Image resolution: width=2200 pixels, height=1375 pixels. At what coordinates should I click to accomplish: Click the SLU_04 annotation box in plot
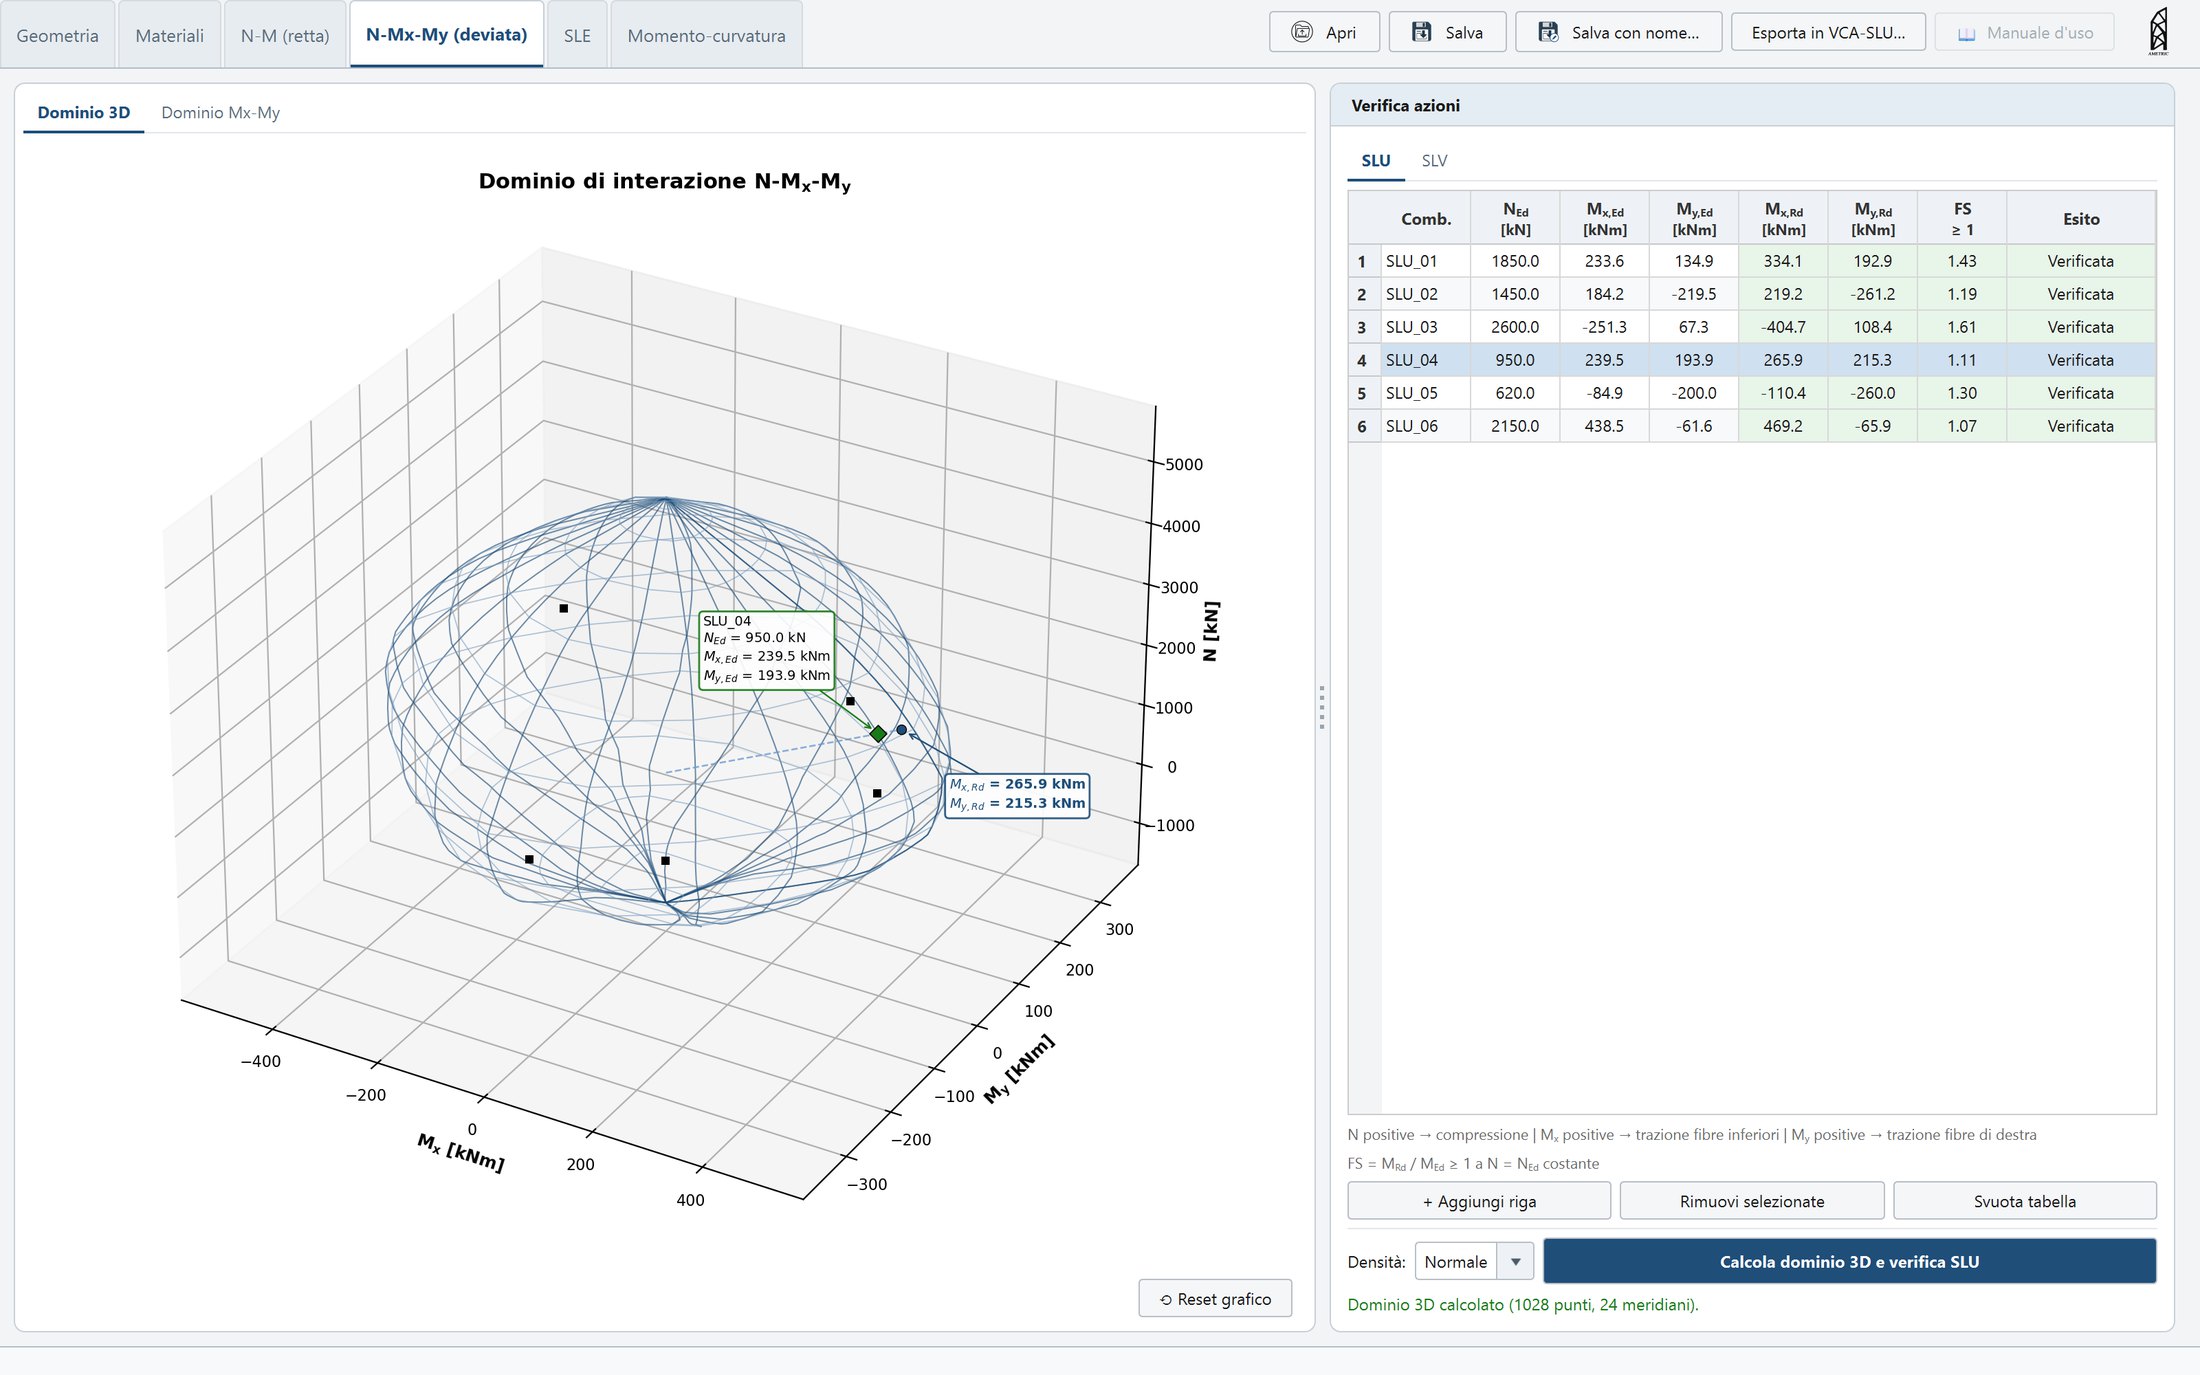coord(766,650)
